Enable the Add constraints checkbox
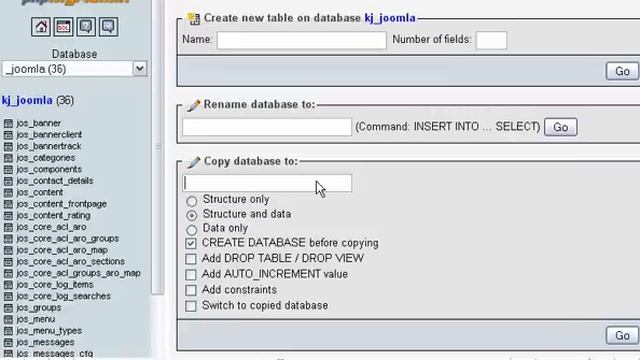640x360 pixels. (x=191, y=290)
